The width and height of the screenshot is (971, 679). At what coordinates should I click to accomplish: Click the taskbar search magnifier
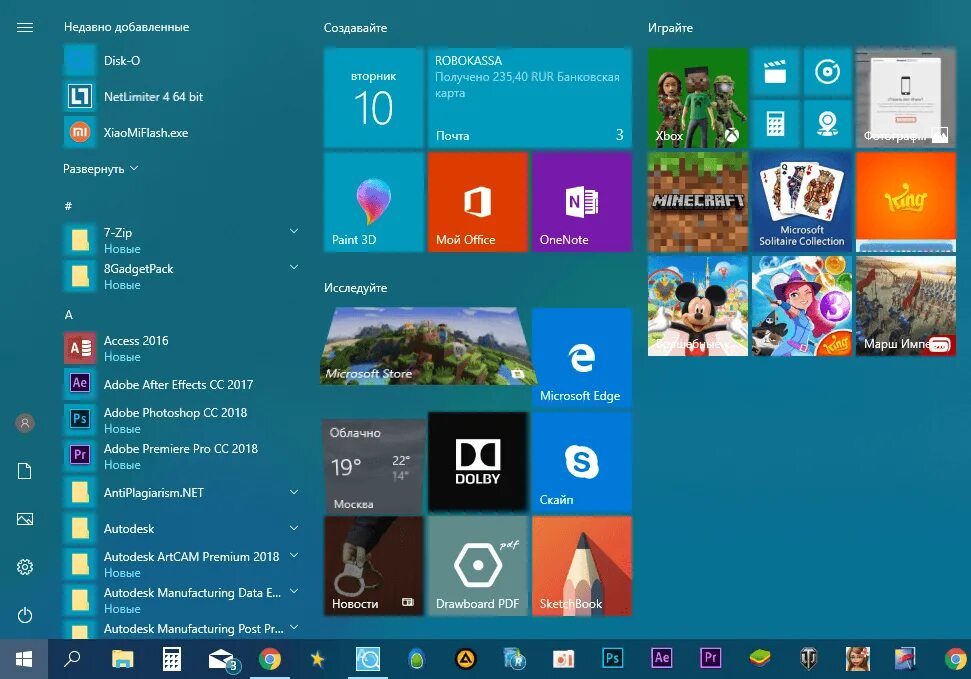[72, 659]
